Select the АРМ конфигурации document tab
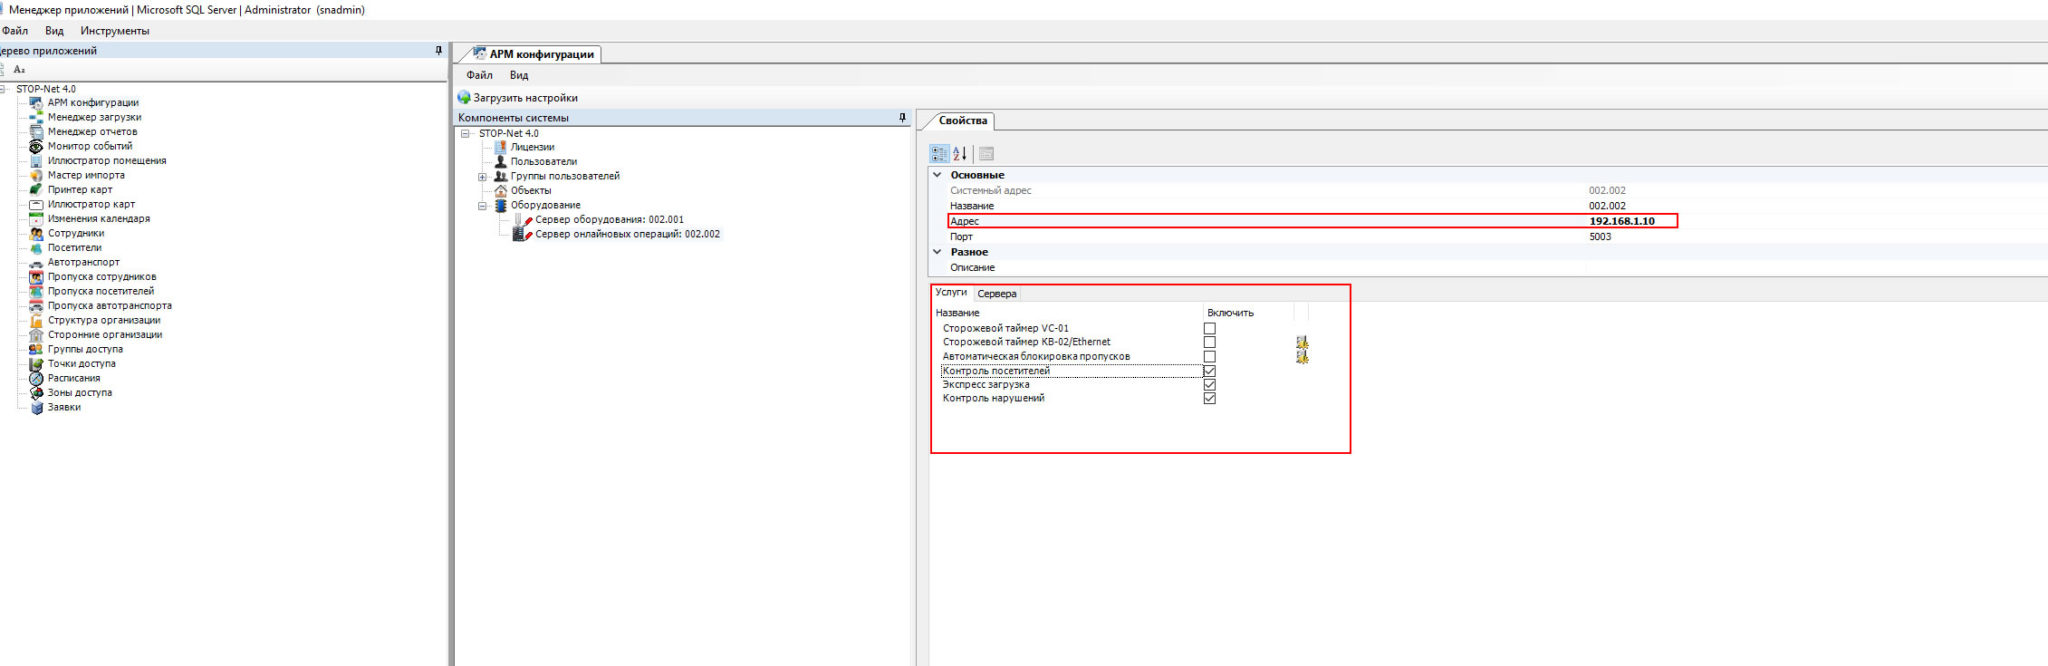This screenshot has width=2048, height=666. click(x=533, y=54)
